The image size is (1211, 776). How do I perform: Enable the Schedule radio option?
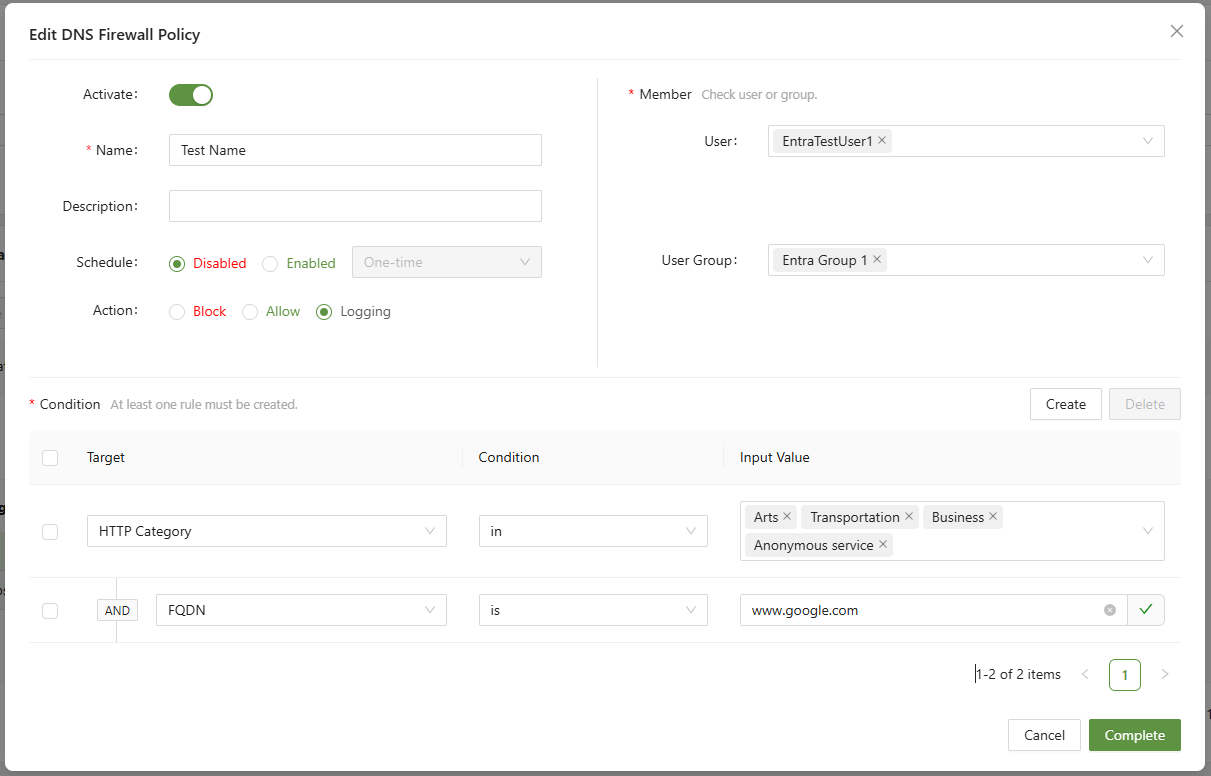[270, 264]
